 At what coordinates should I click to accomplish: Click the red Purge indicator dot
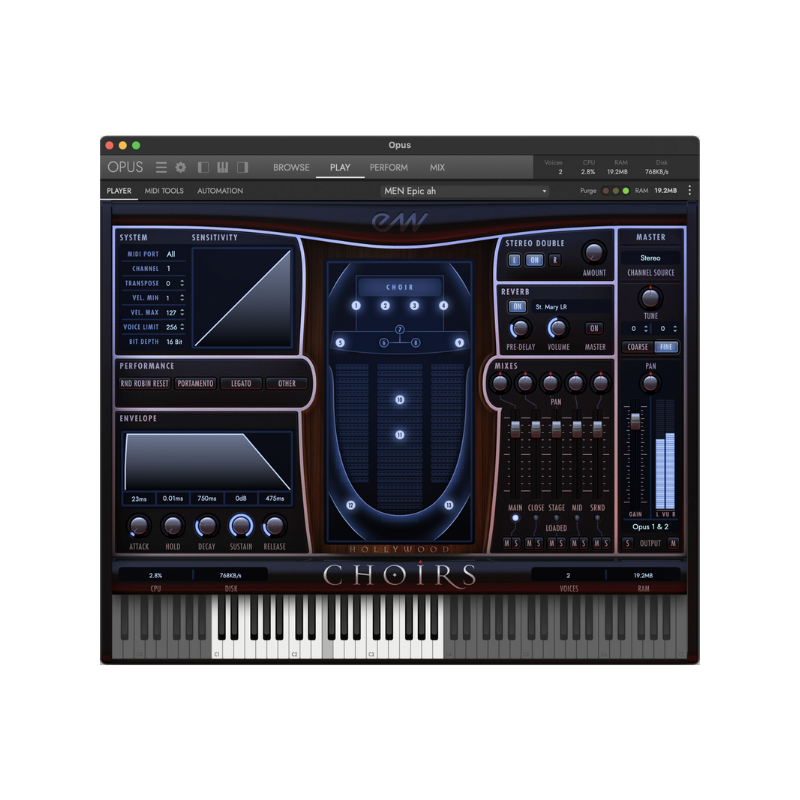pyautogui.click(x=606, y=191)
